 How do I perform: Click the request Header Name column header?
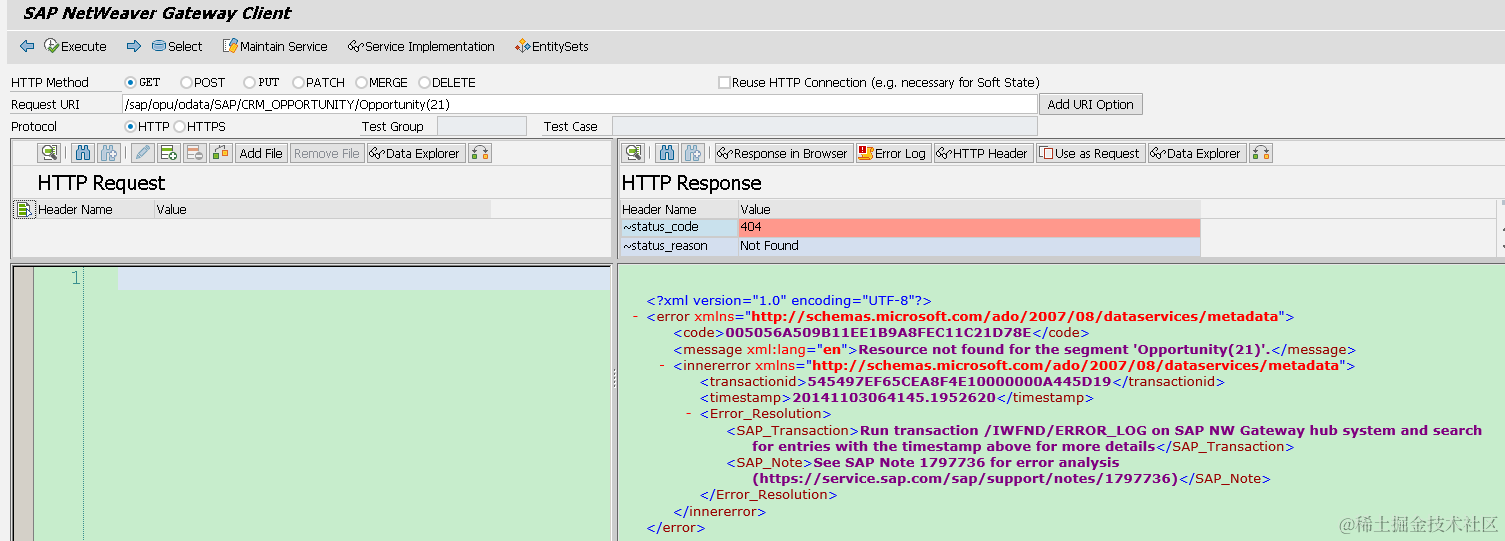(x=94, y=210)
